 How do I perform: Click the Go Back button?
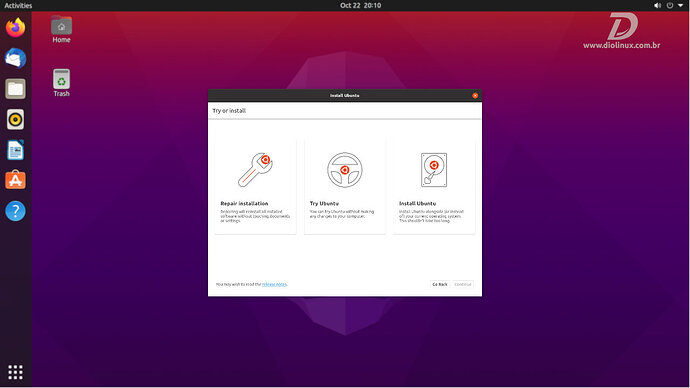(x=440, y=284)
